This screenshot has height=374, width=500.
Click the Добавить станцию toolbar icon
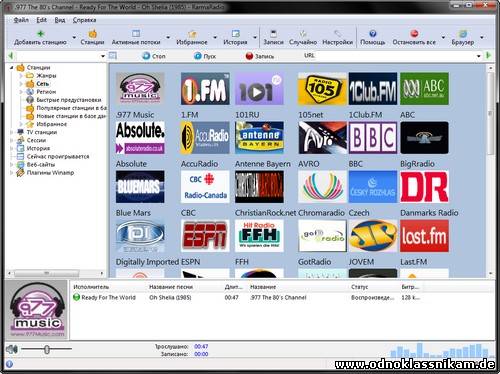[x=40, y=33]
